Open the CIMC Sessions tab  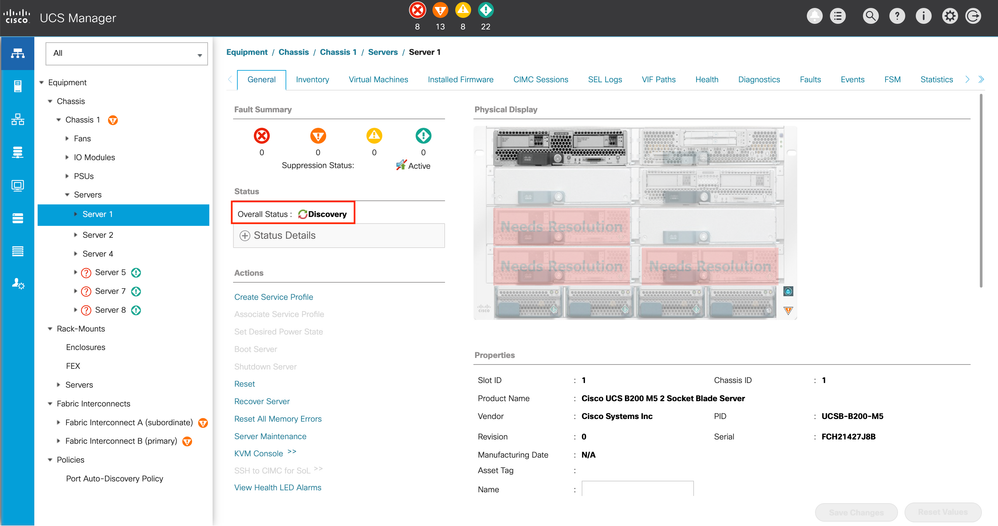pos(540,80)
